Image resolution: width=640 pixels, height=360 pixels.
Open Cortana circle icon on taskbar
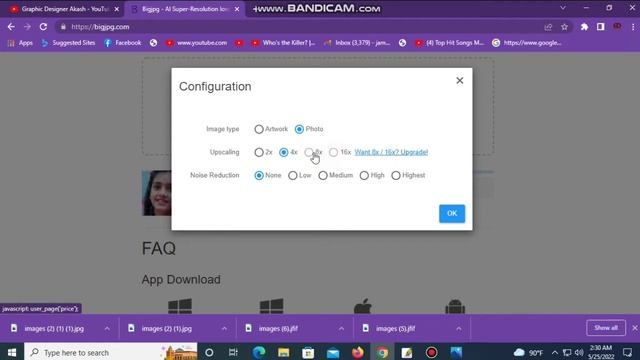[x=209, y=352]
